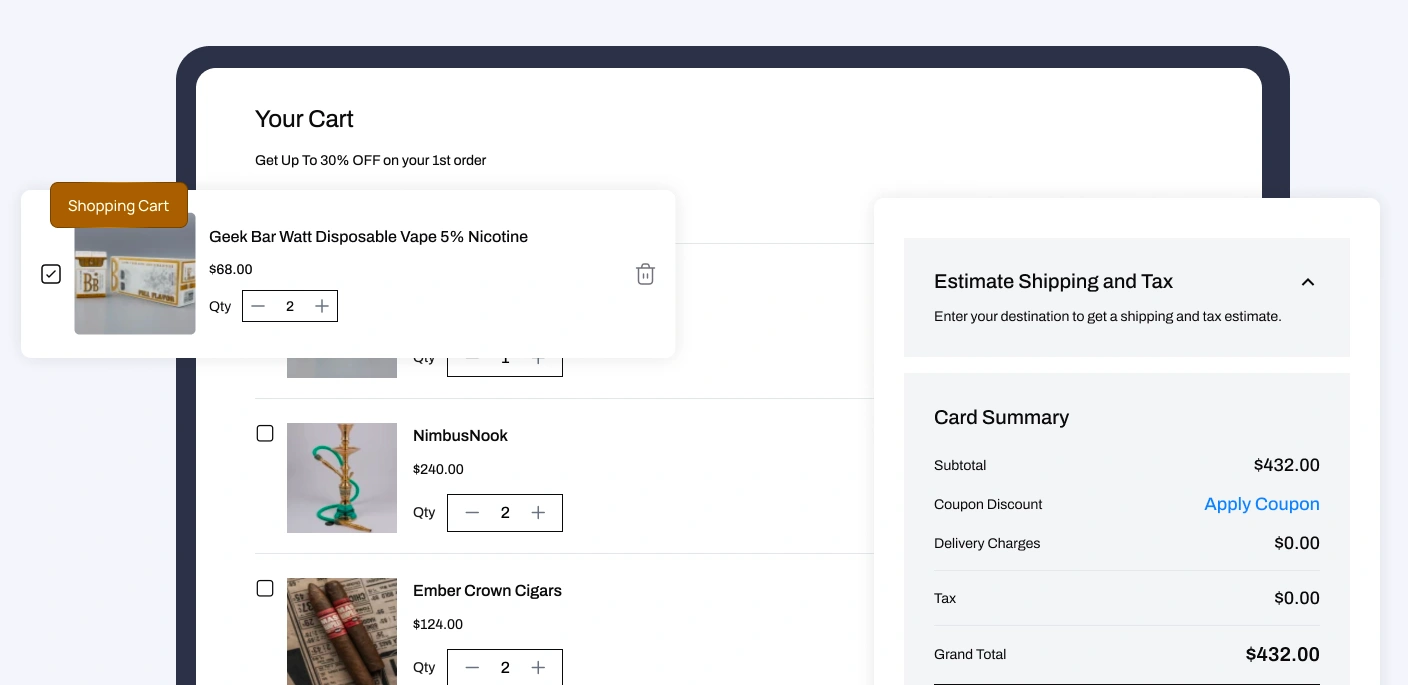Open the NimbusNook hookah product image
Image resolution: width=1408 pixels, height=685 pixels.
[x=342, y=478]
